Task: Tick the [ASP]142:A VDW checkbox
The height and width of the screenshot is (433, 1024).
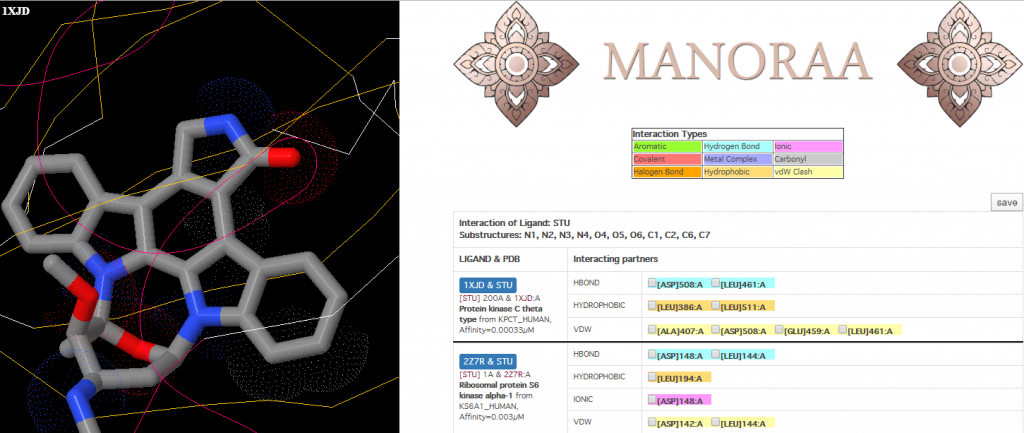Action: click(x=653, y=424)
